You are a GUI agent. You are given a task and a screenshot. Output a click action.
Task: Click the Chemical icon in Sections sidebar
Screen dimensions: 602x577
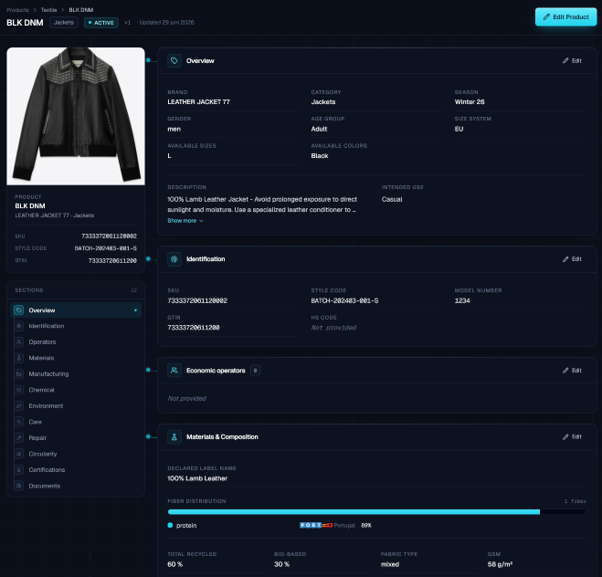tap(19, 390)
